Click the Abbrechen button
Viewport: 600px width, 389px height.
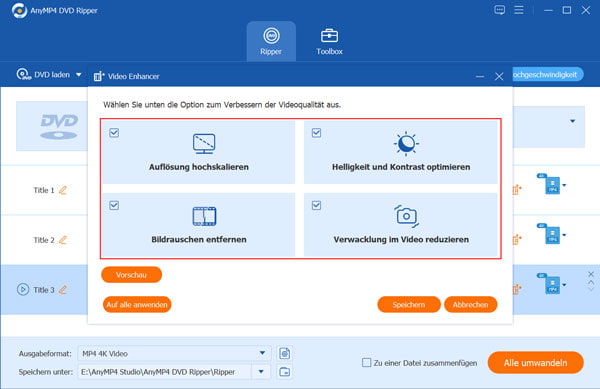[470, 304]
